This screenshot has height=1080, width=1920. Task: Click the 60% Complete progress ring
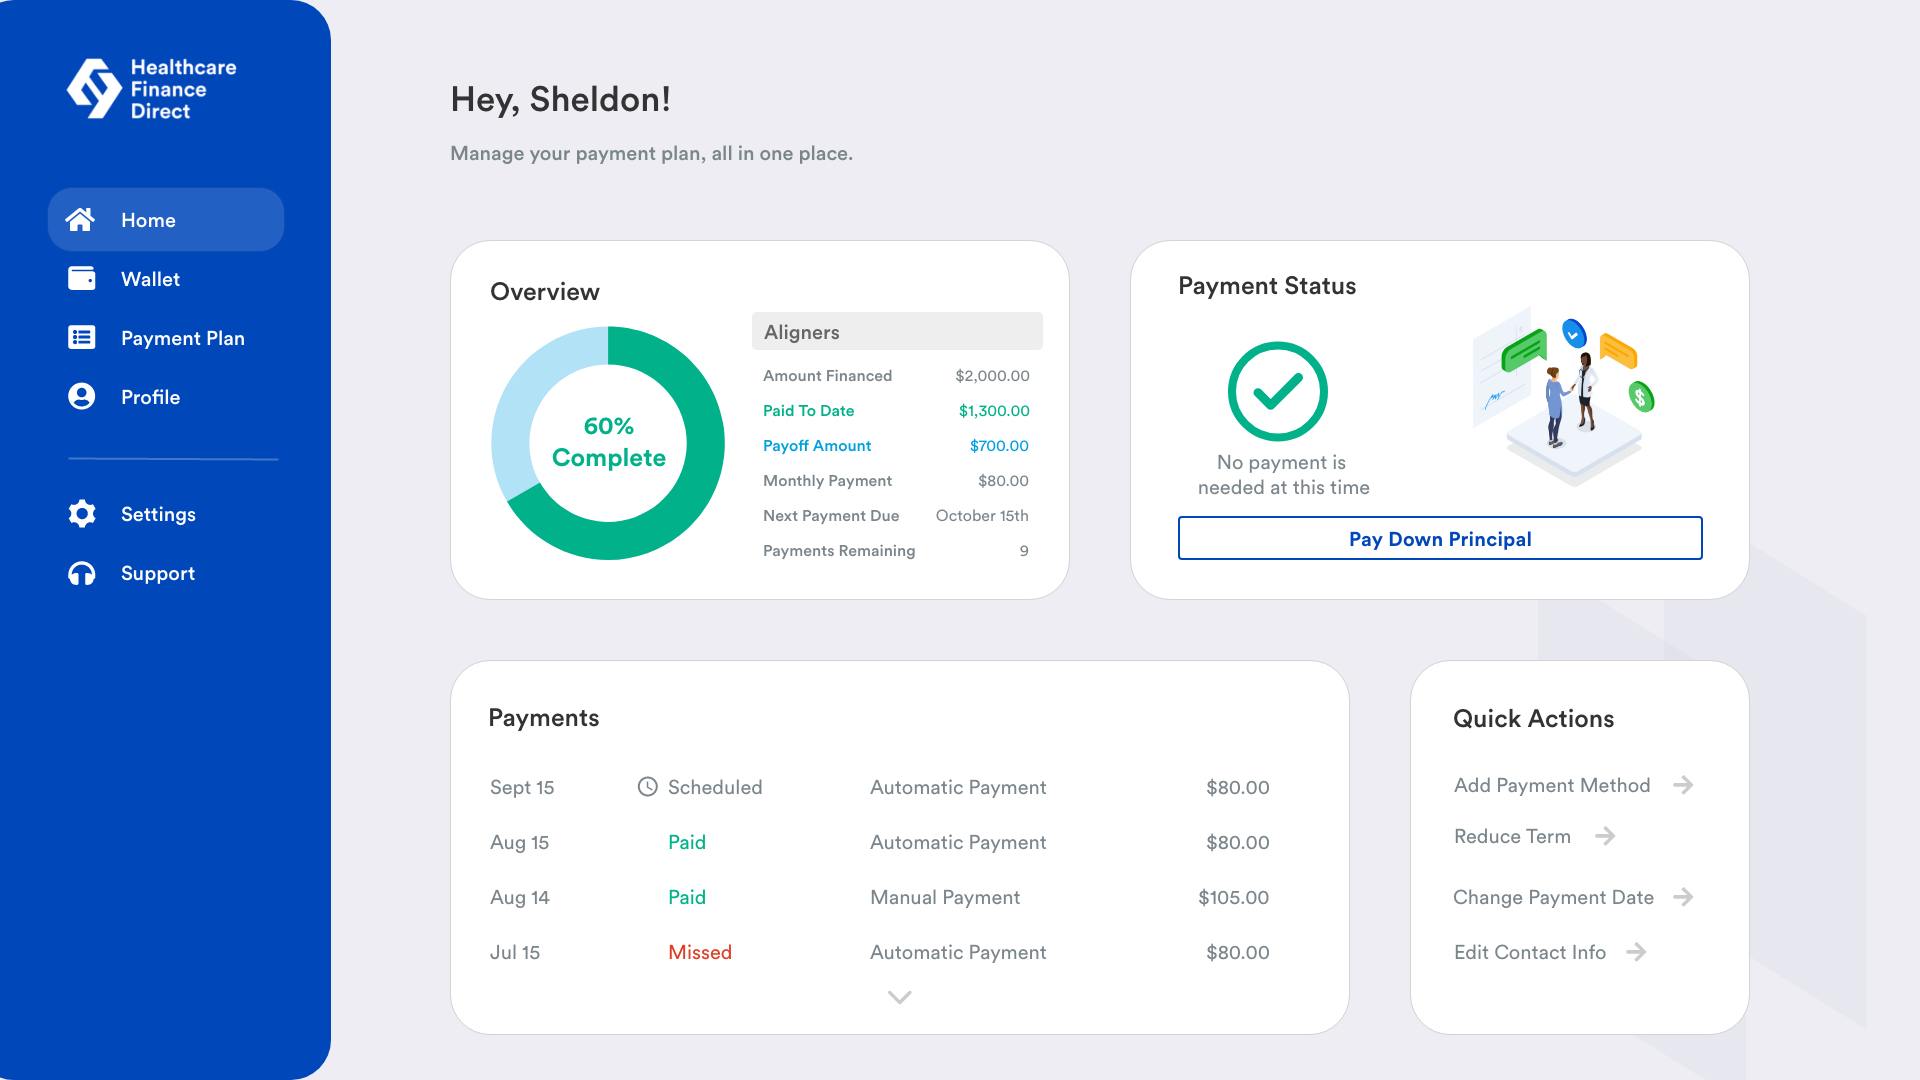[x=608, y=442]
